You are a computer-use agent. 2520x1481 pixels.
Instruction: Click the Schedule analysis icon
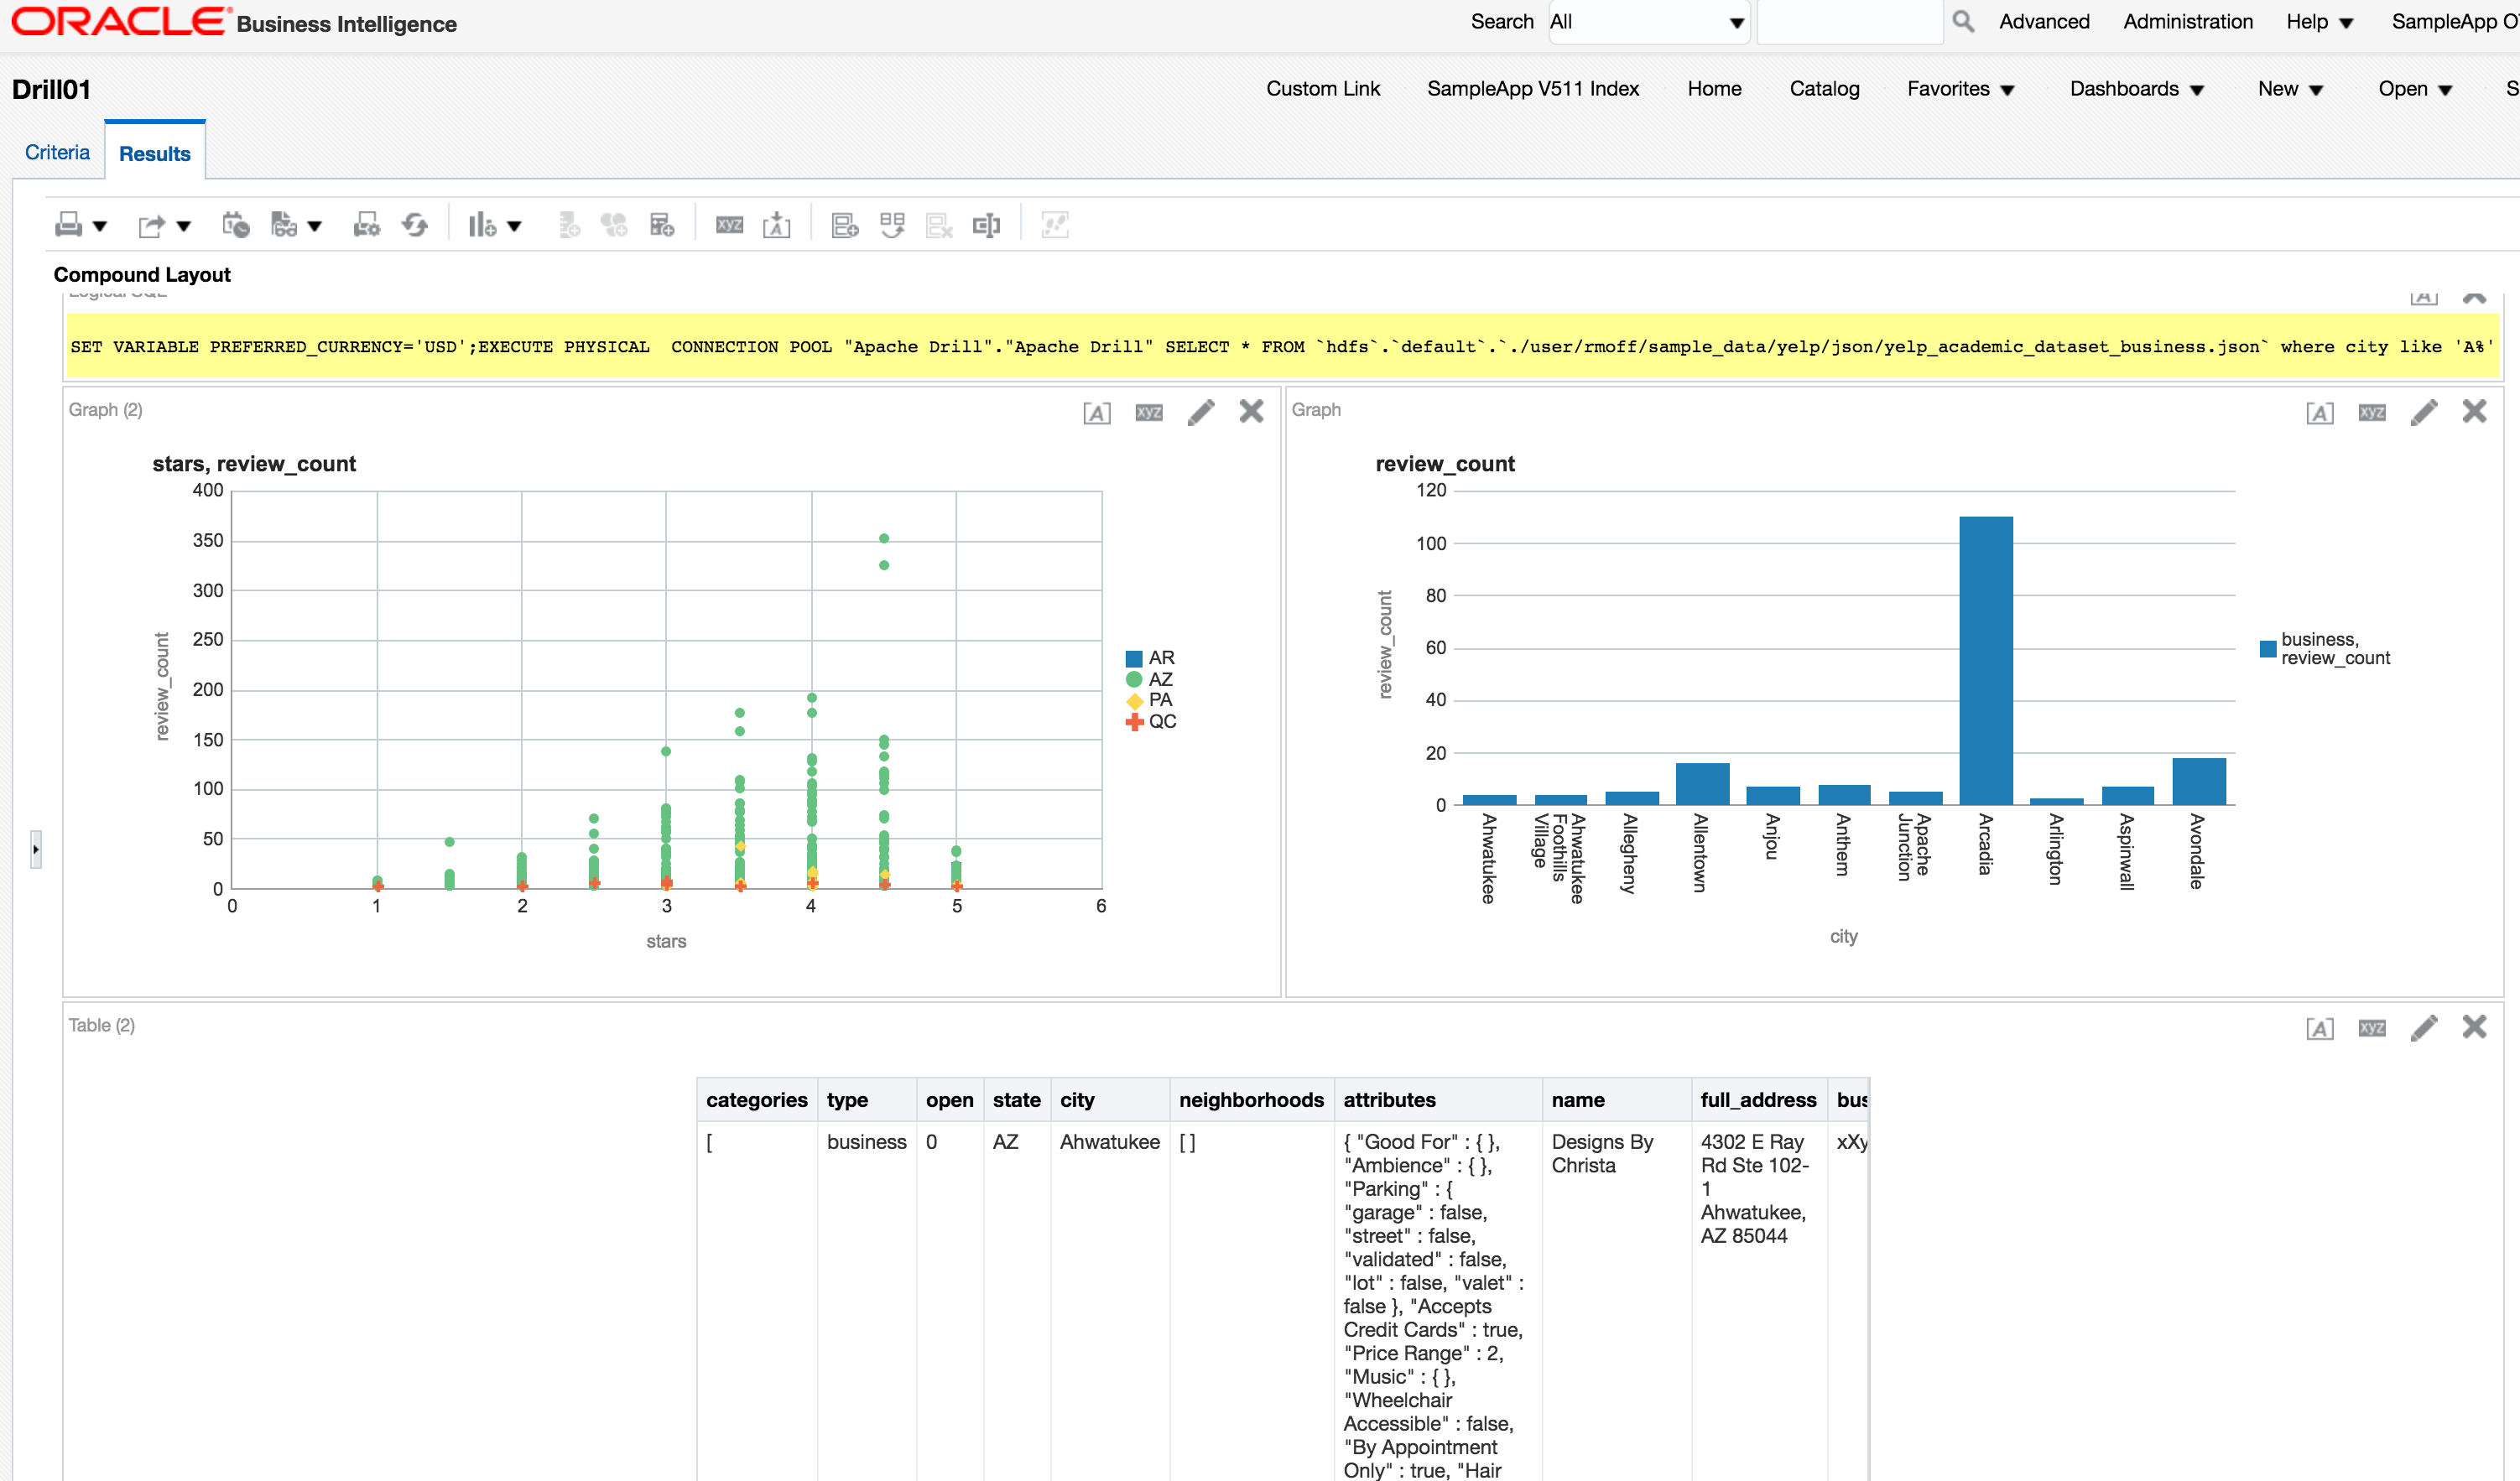pos(235,225)
